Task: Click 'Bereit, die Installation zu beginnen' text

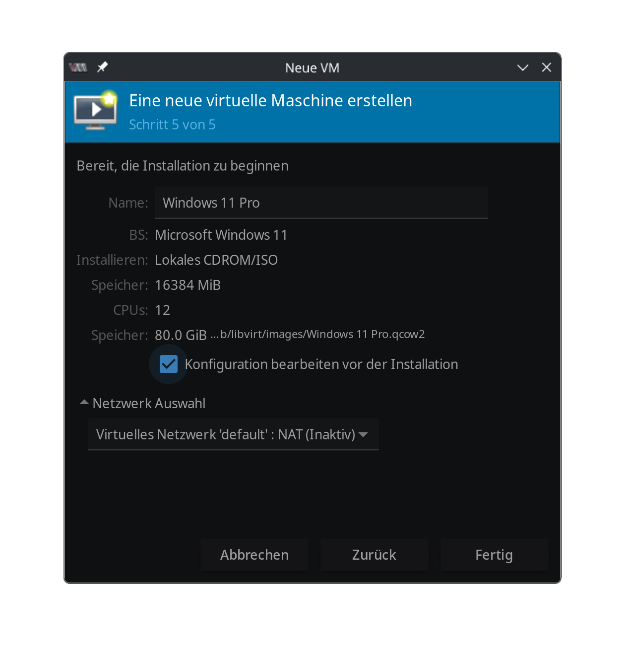Action: [x=183, y=166]
